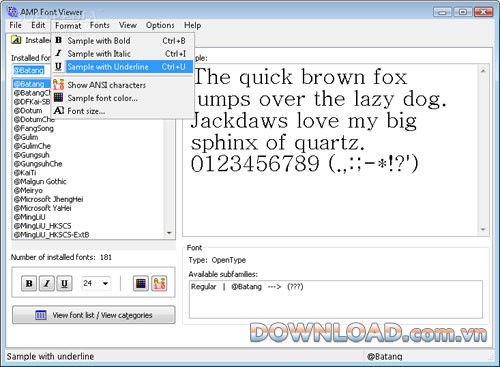
Task: Click the Sample font color palette icon
Action: point(59,98)
